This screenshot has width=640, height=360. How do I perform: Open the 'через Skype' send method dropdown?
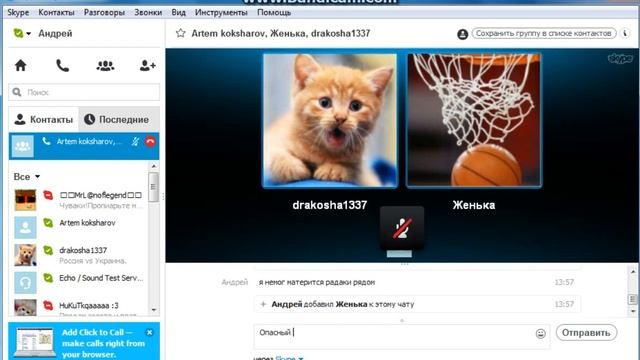[x=289, y=358]
